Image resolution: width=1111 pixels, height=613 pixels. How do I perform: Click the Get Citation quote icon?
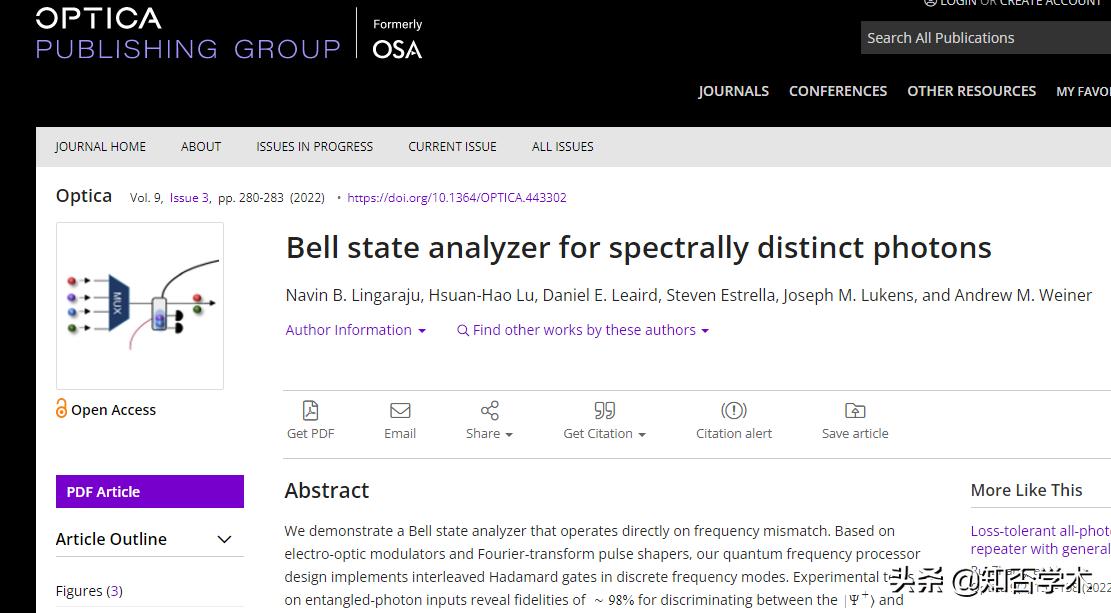(604, 411)
